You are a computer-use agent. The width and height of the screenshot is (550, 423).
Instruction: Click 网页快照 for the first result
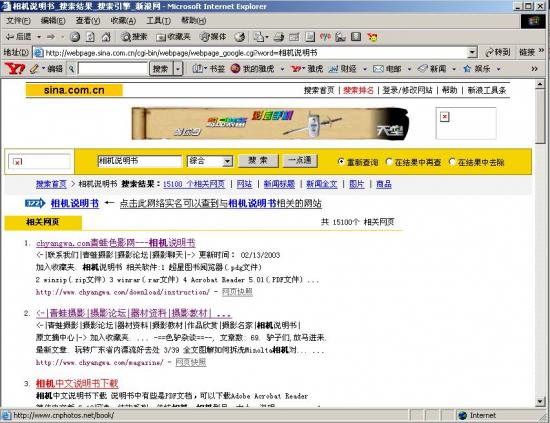(x=237, y=292)
